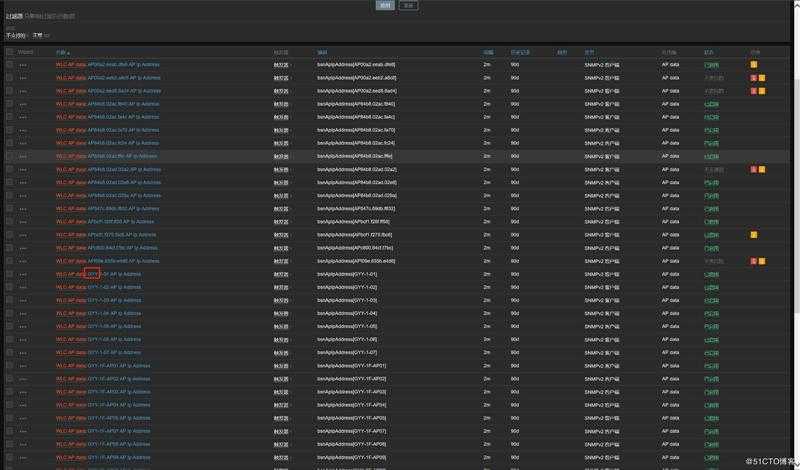Sort the table by the 间隔 column
The height and width of the screenshot is (470, 800).
488,52
